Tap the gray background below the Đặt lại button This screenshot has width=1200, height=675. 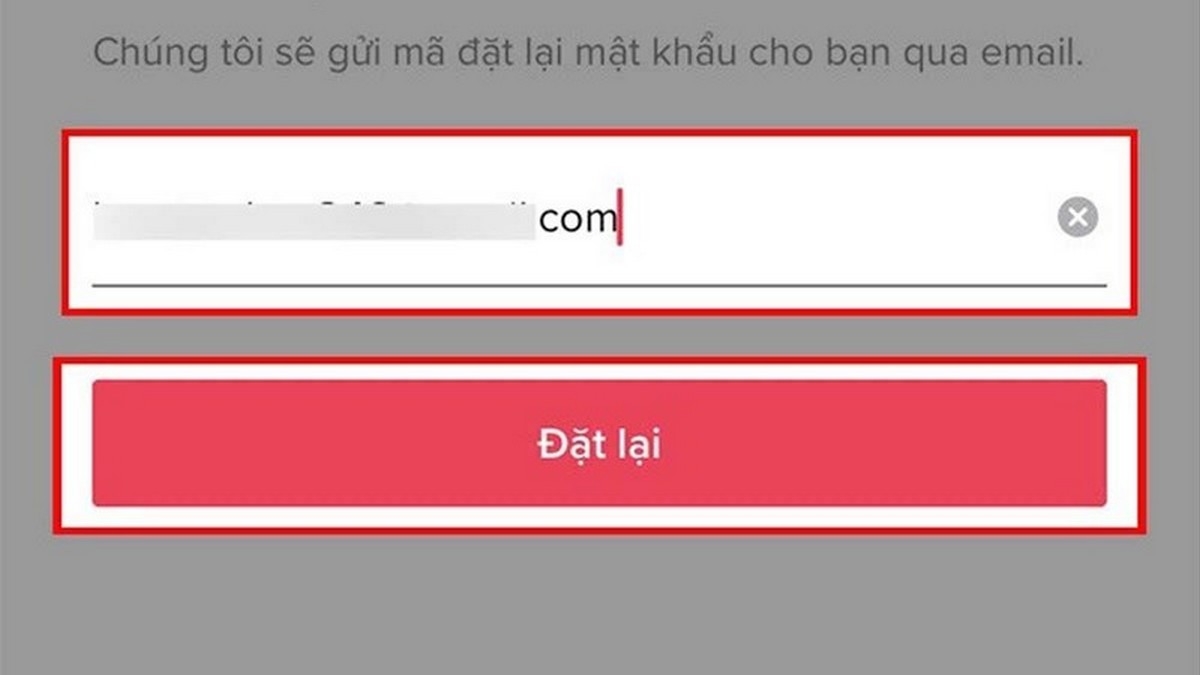click(x=599, y=600)
